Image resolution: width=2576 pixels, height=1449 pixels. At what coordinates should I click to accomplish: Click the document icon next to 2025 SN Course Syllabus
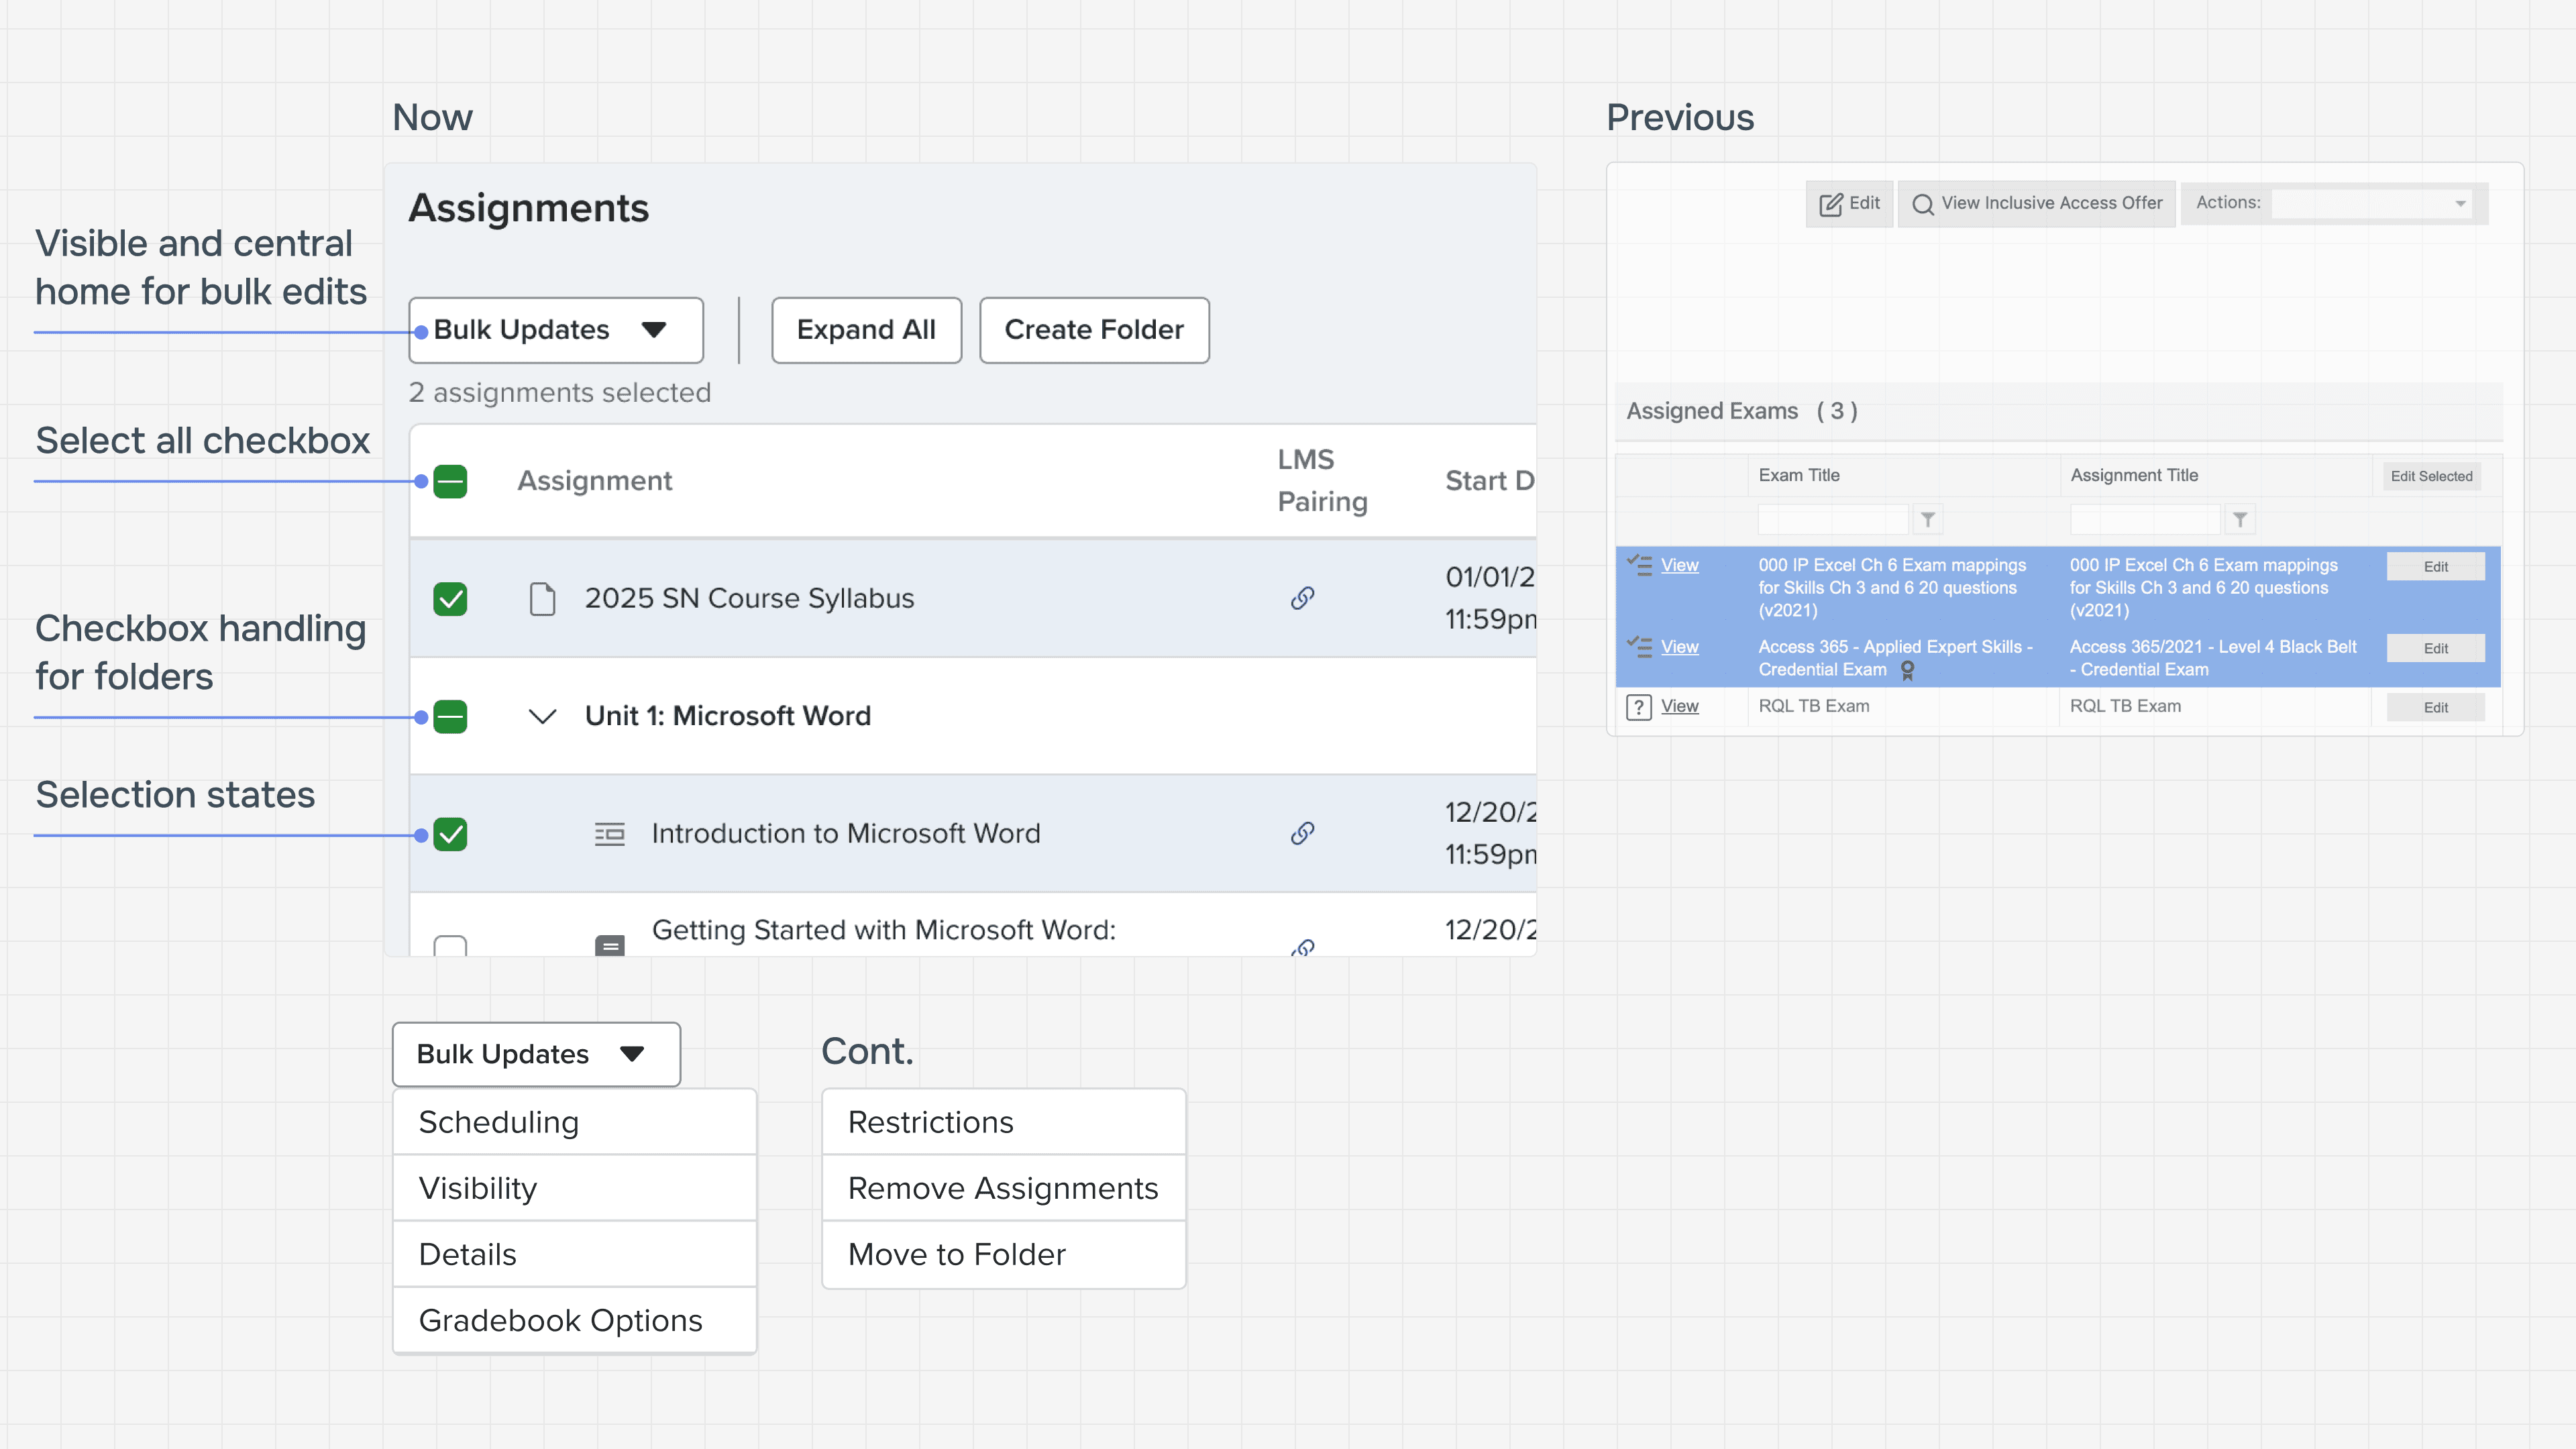pos(542,599)
